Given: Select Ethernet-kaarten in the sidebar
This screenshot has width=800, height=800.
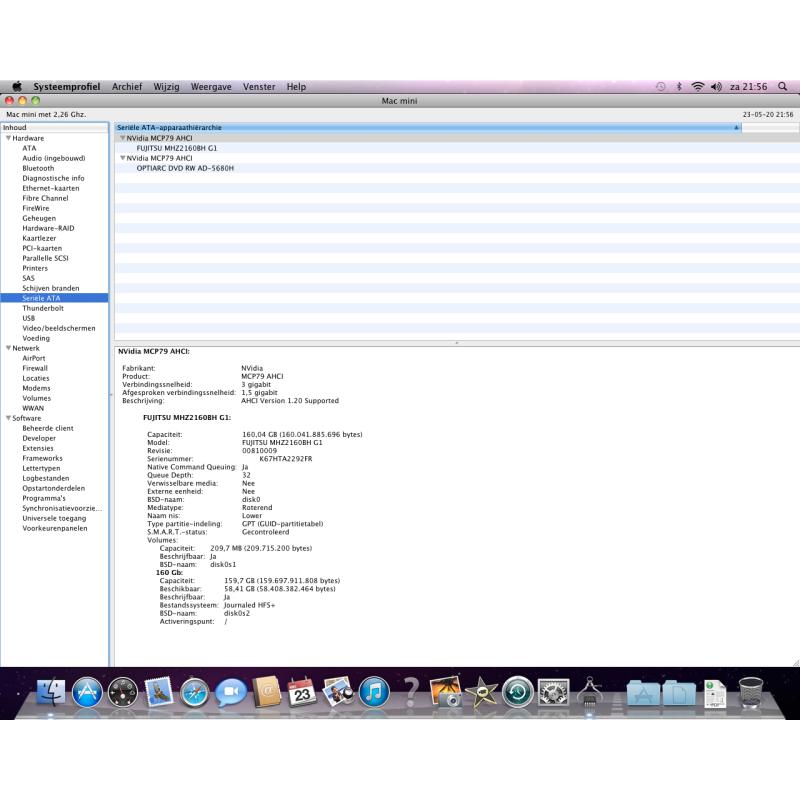Looking at the screenshot, I should pyautogui.click(x=51, y=188).
